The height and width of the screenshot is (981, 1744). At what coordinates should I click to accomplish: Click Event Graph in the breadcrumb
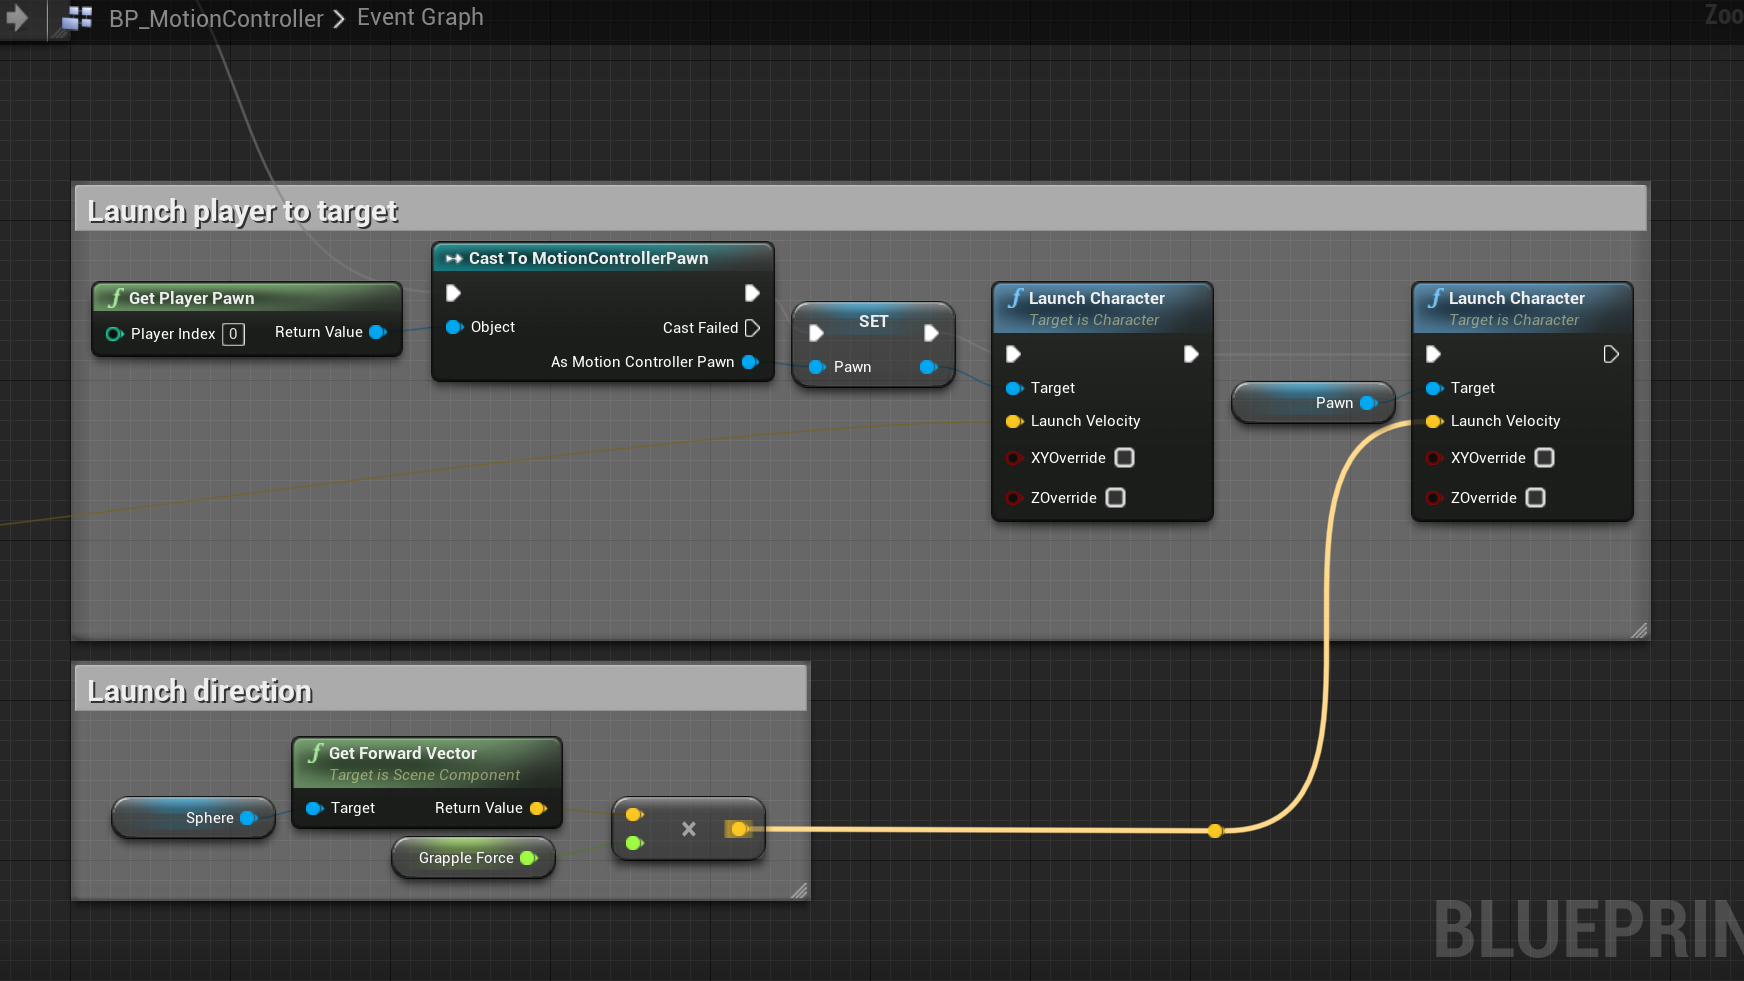coord(420,18)
